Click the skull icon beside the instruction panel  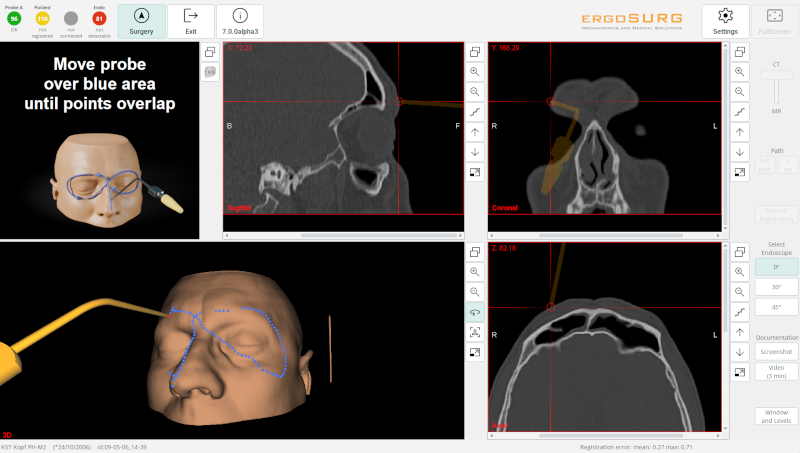211,72
